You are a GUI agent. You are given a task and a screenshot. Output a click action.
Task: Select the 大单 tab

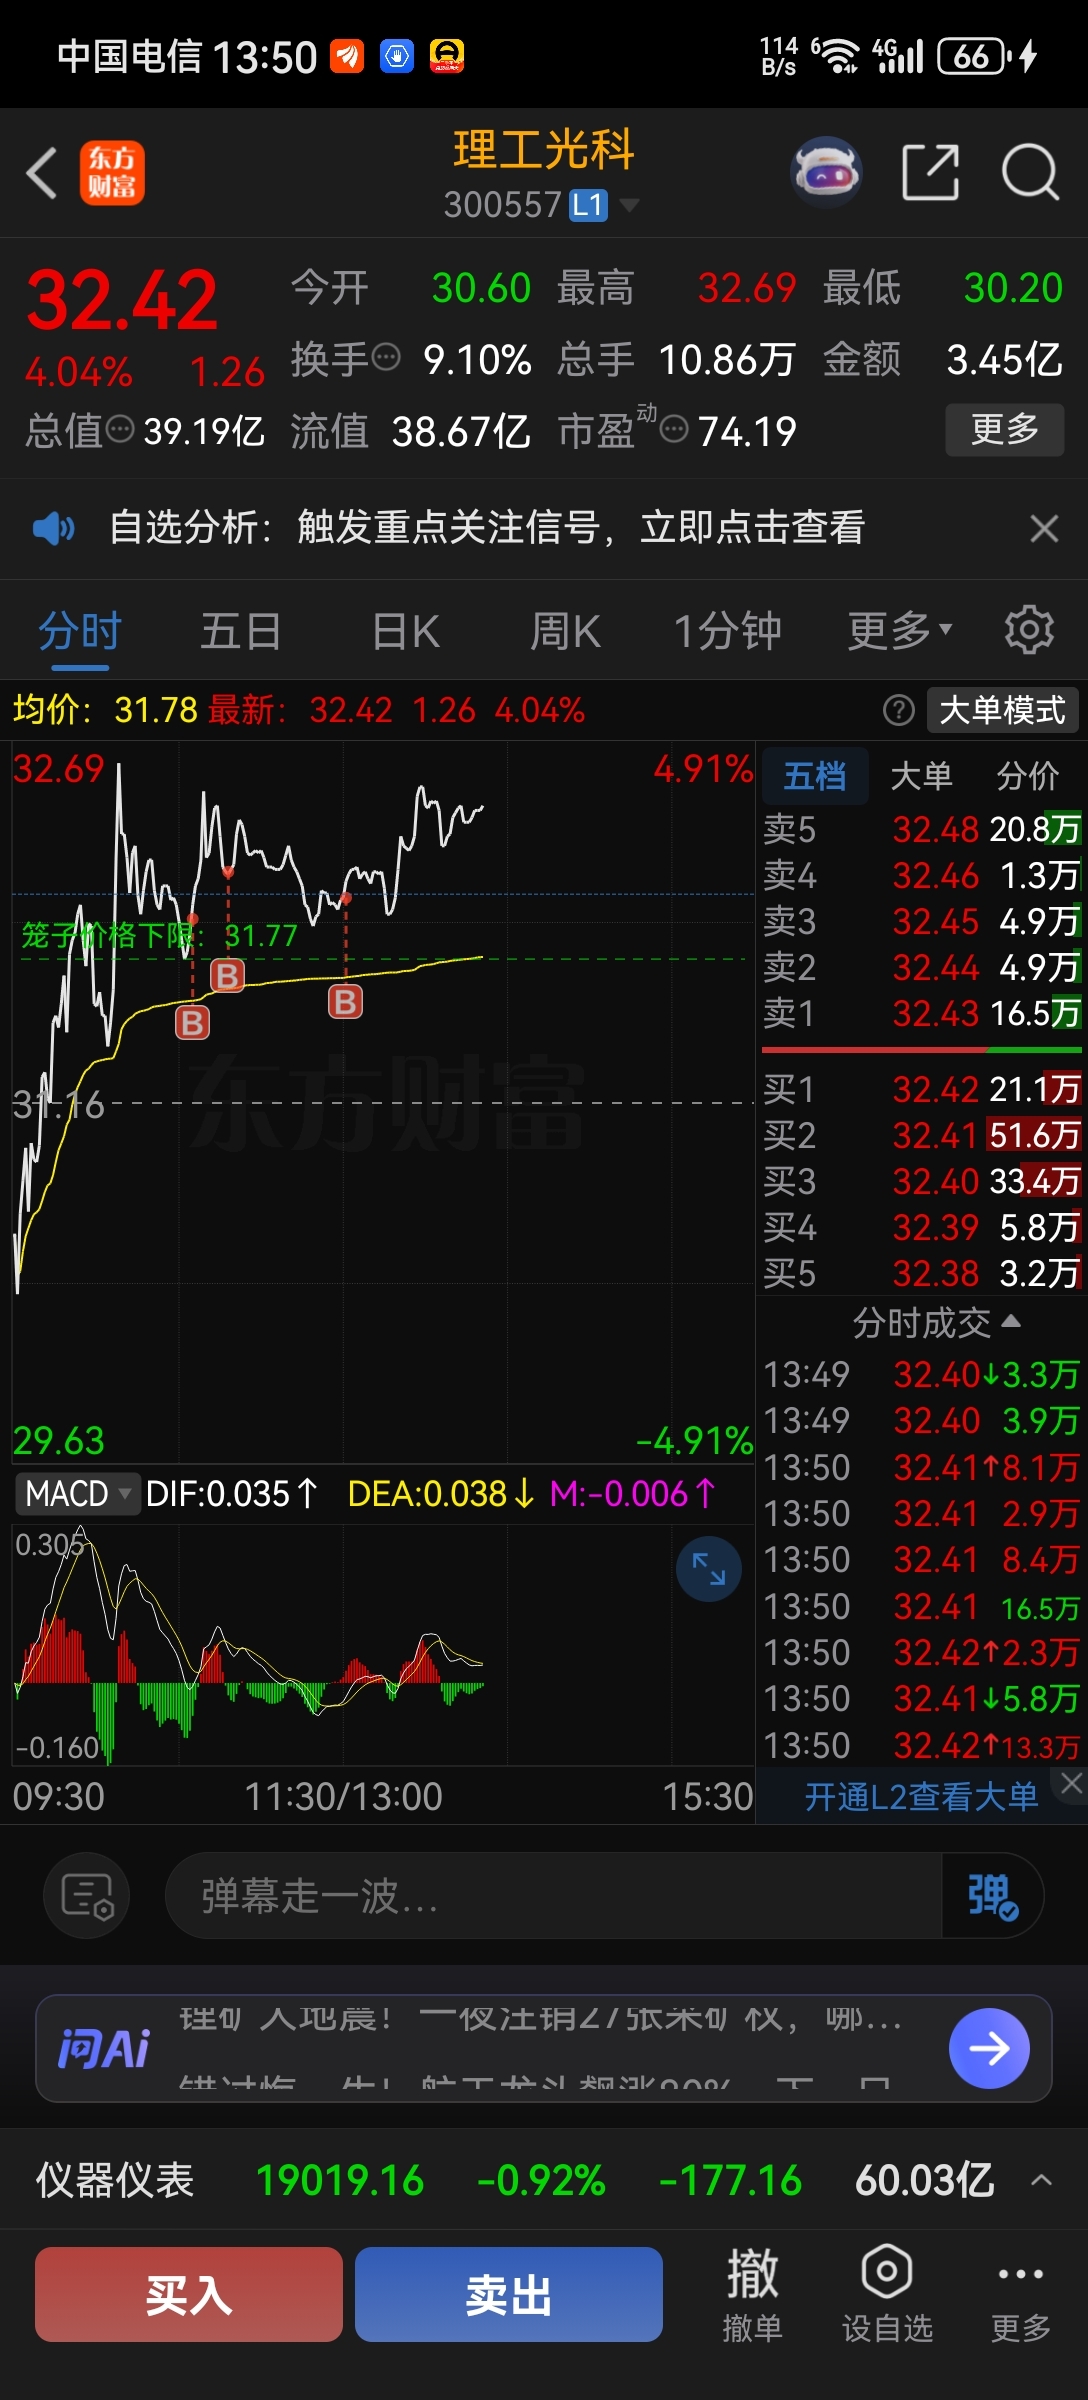click(x=921, y=775)
